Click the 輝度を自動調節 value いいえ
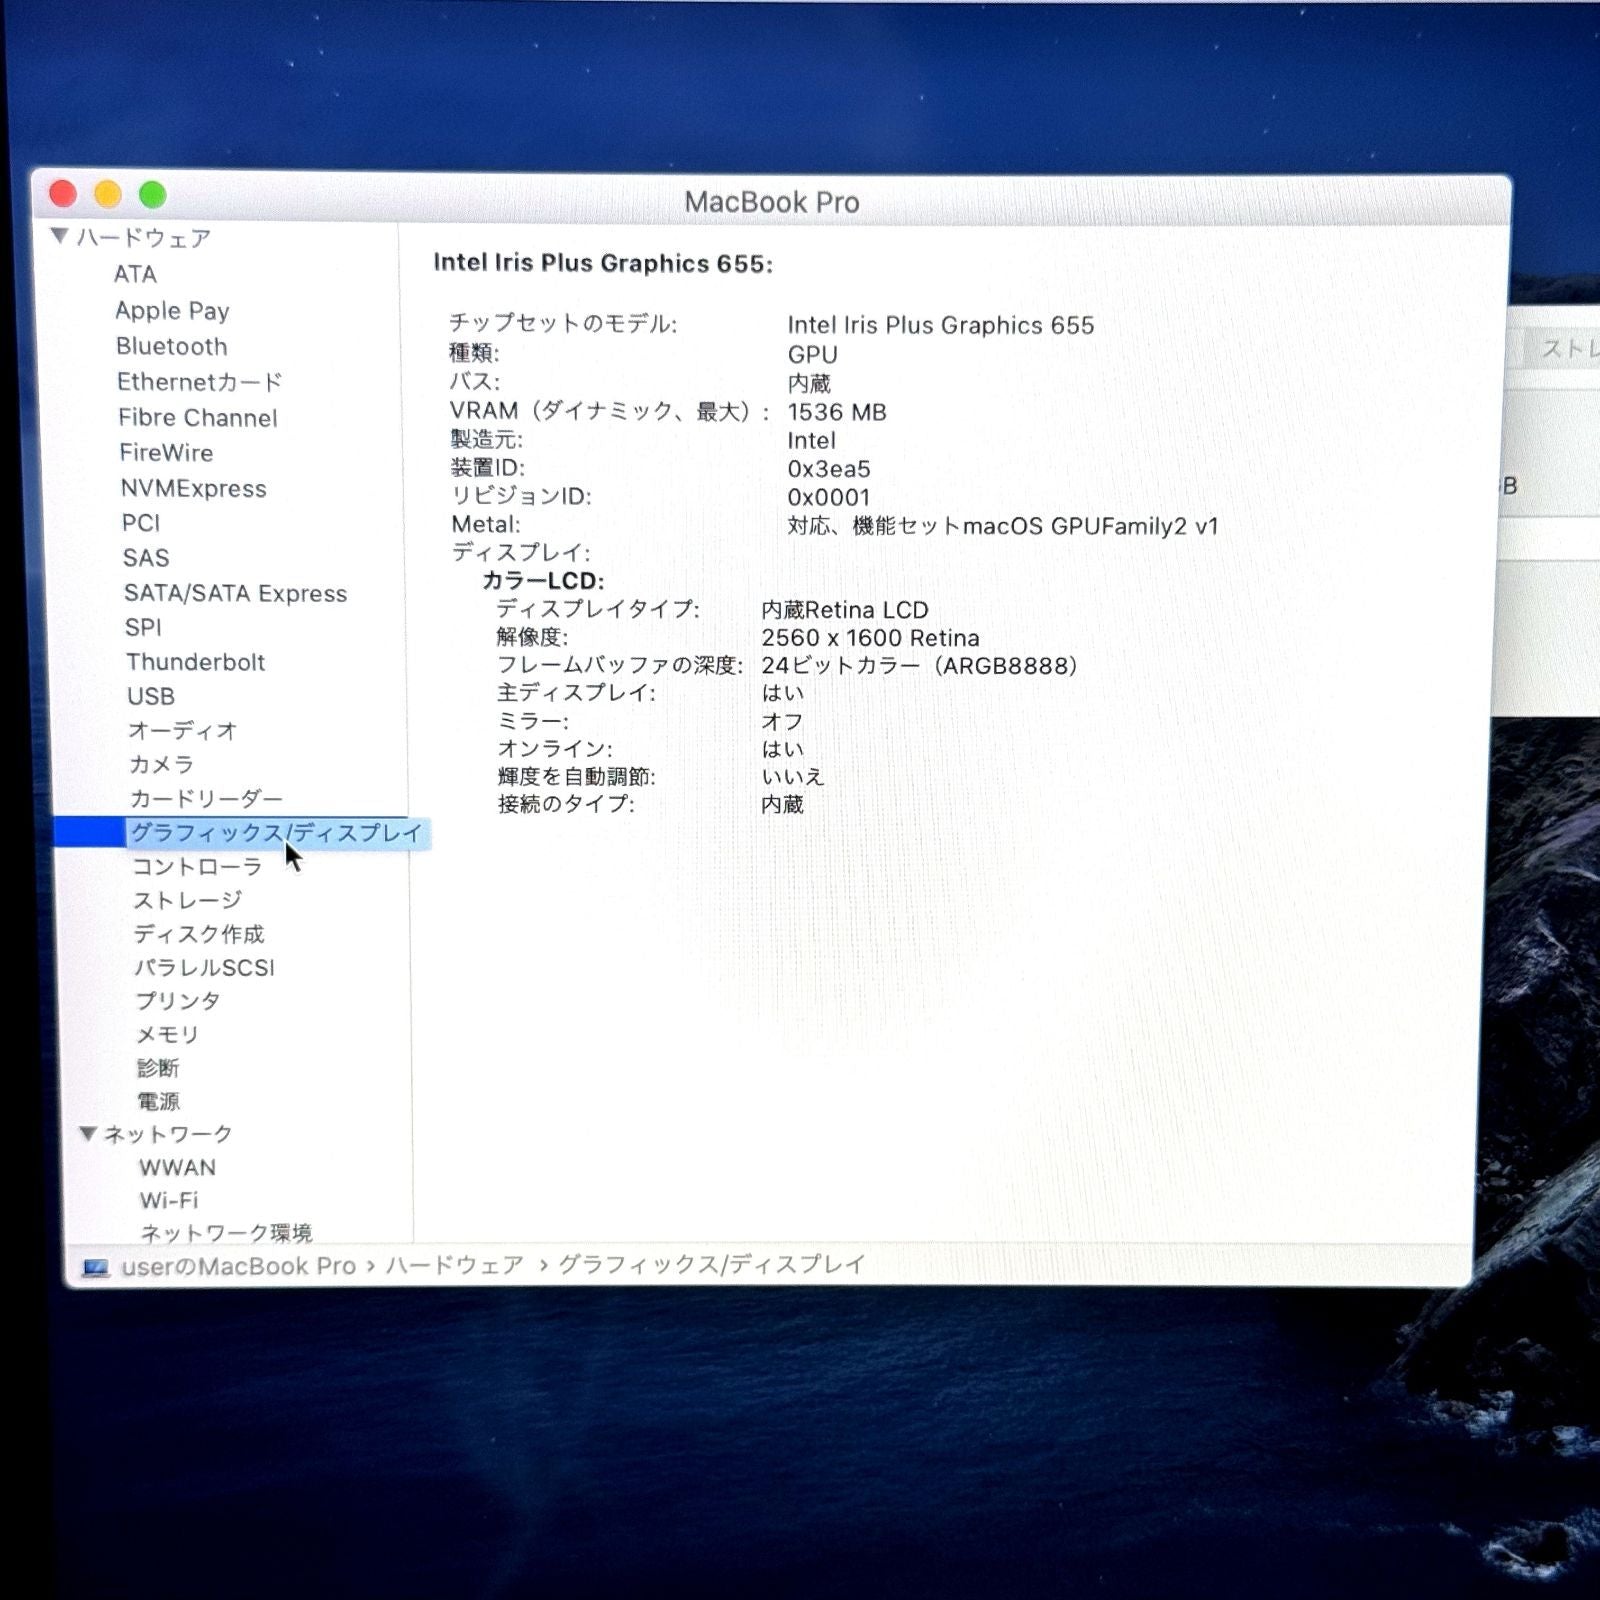The width and height of the screenshot is (1600, 1600). point(793,777)
